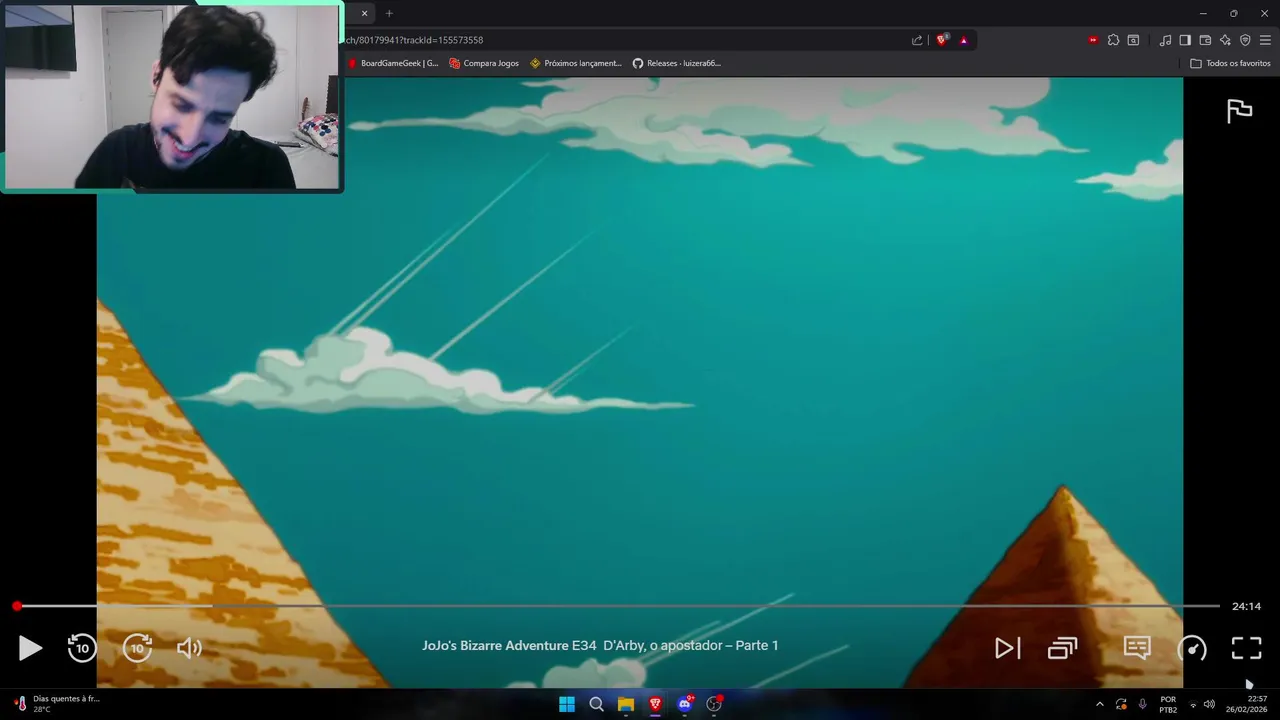Viewport: 1280px width, 720px height.
Task: Click the red playback progress scrubber
Action: (x=17, y=606)
